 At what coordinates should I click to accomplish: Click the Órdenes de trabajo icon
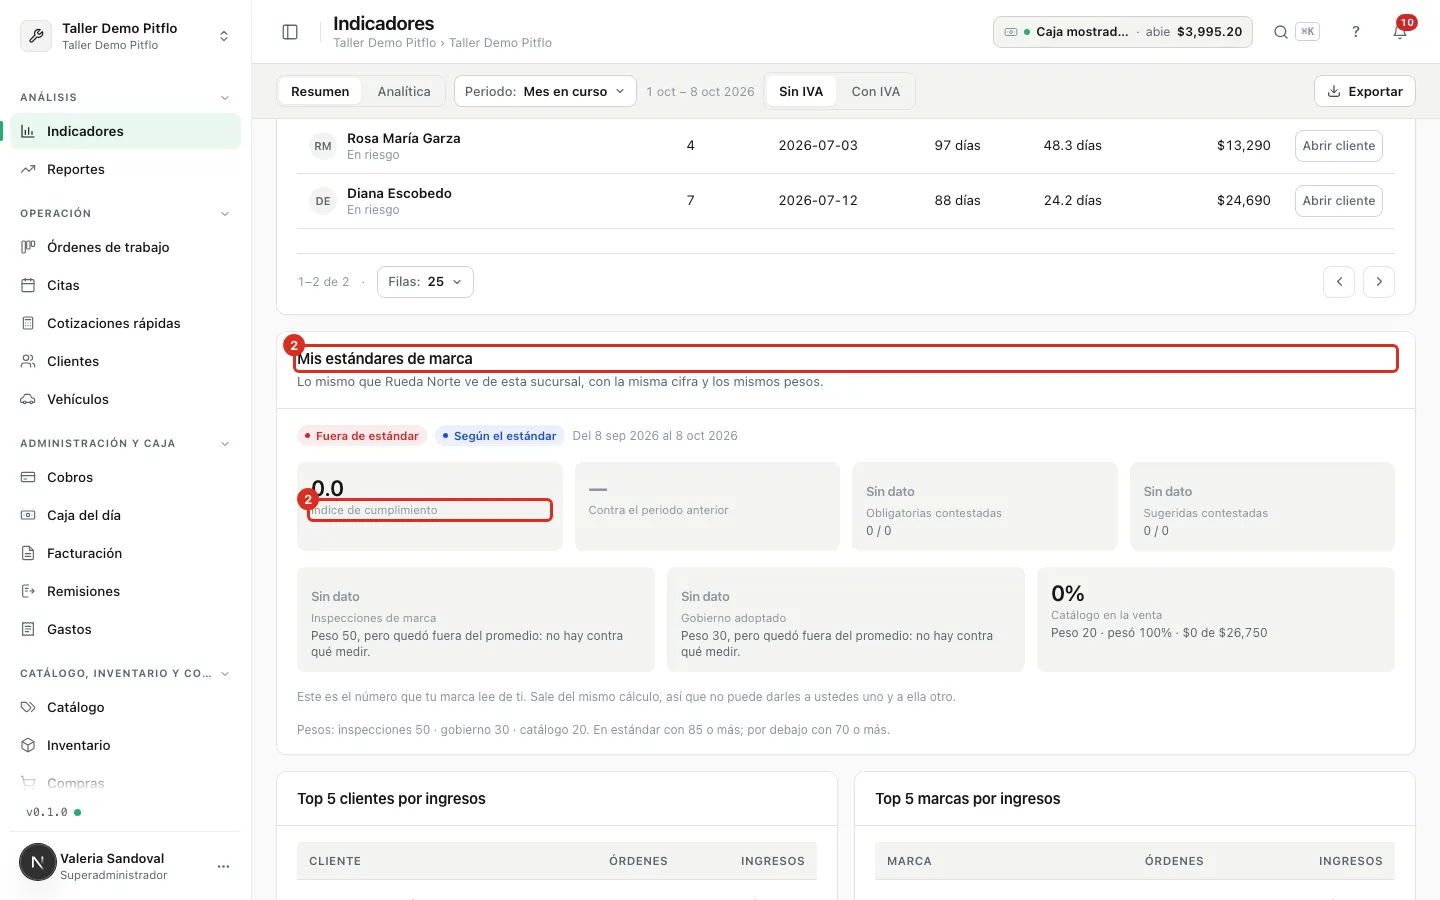28,247
